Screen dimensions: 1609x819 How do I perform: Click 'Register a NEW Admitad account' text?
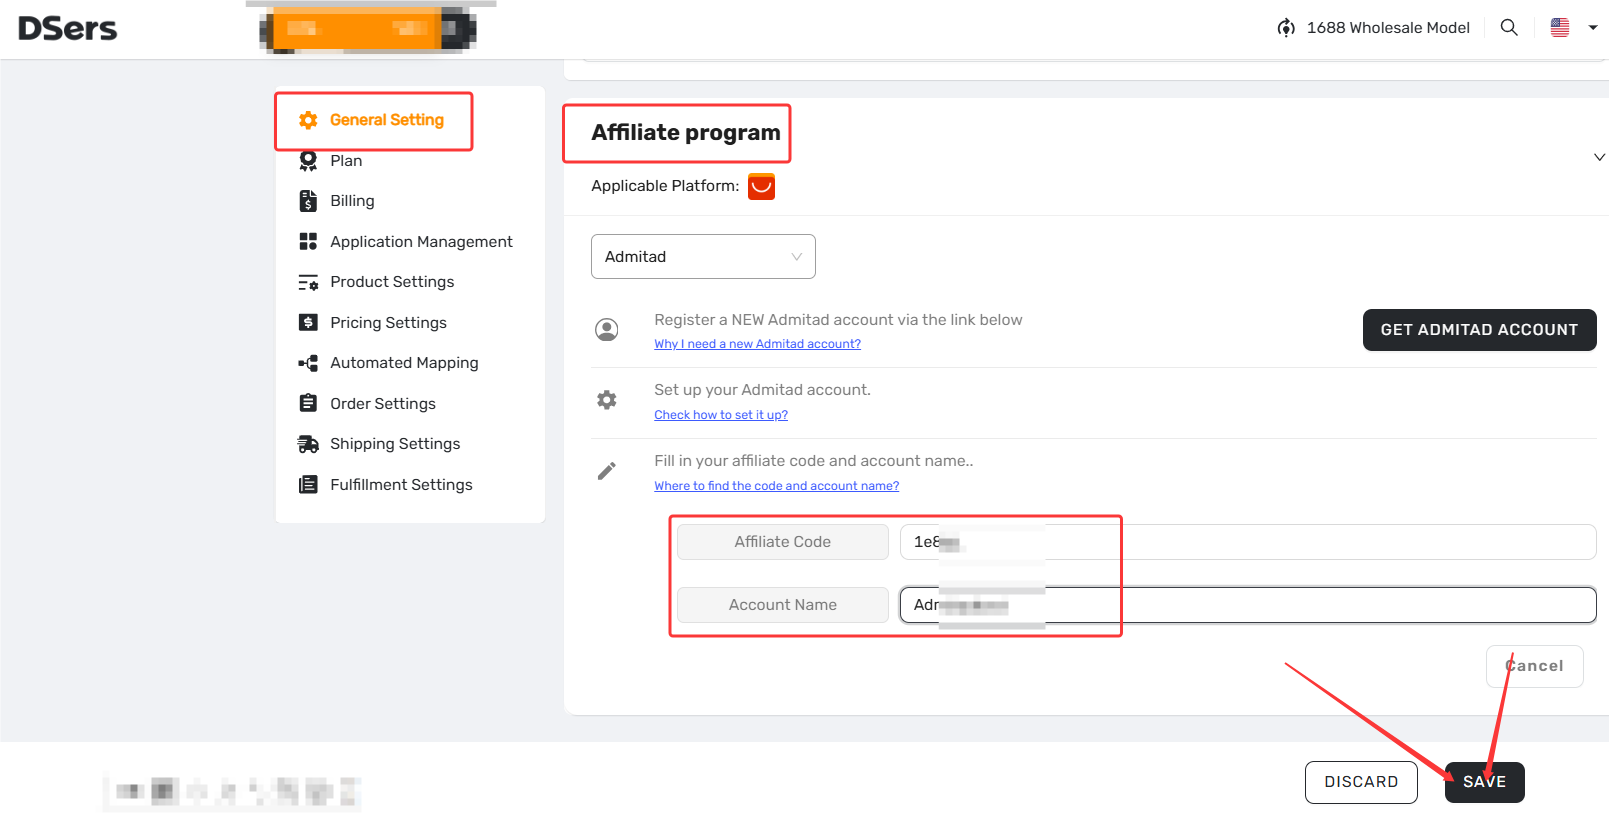pos(838,320)
